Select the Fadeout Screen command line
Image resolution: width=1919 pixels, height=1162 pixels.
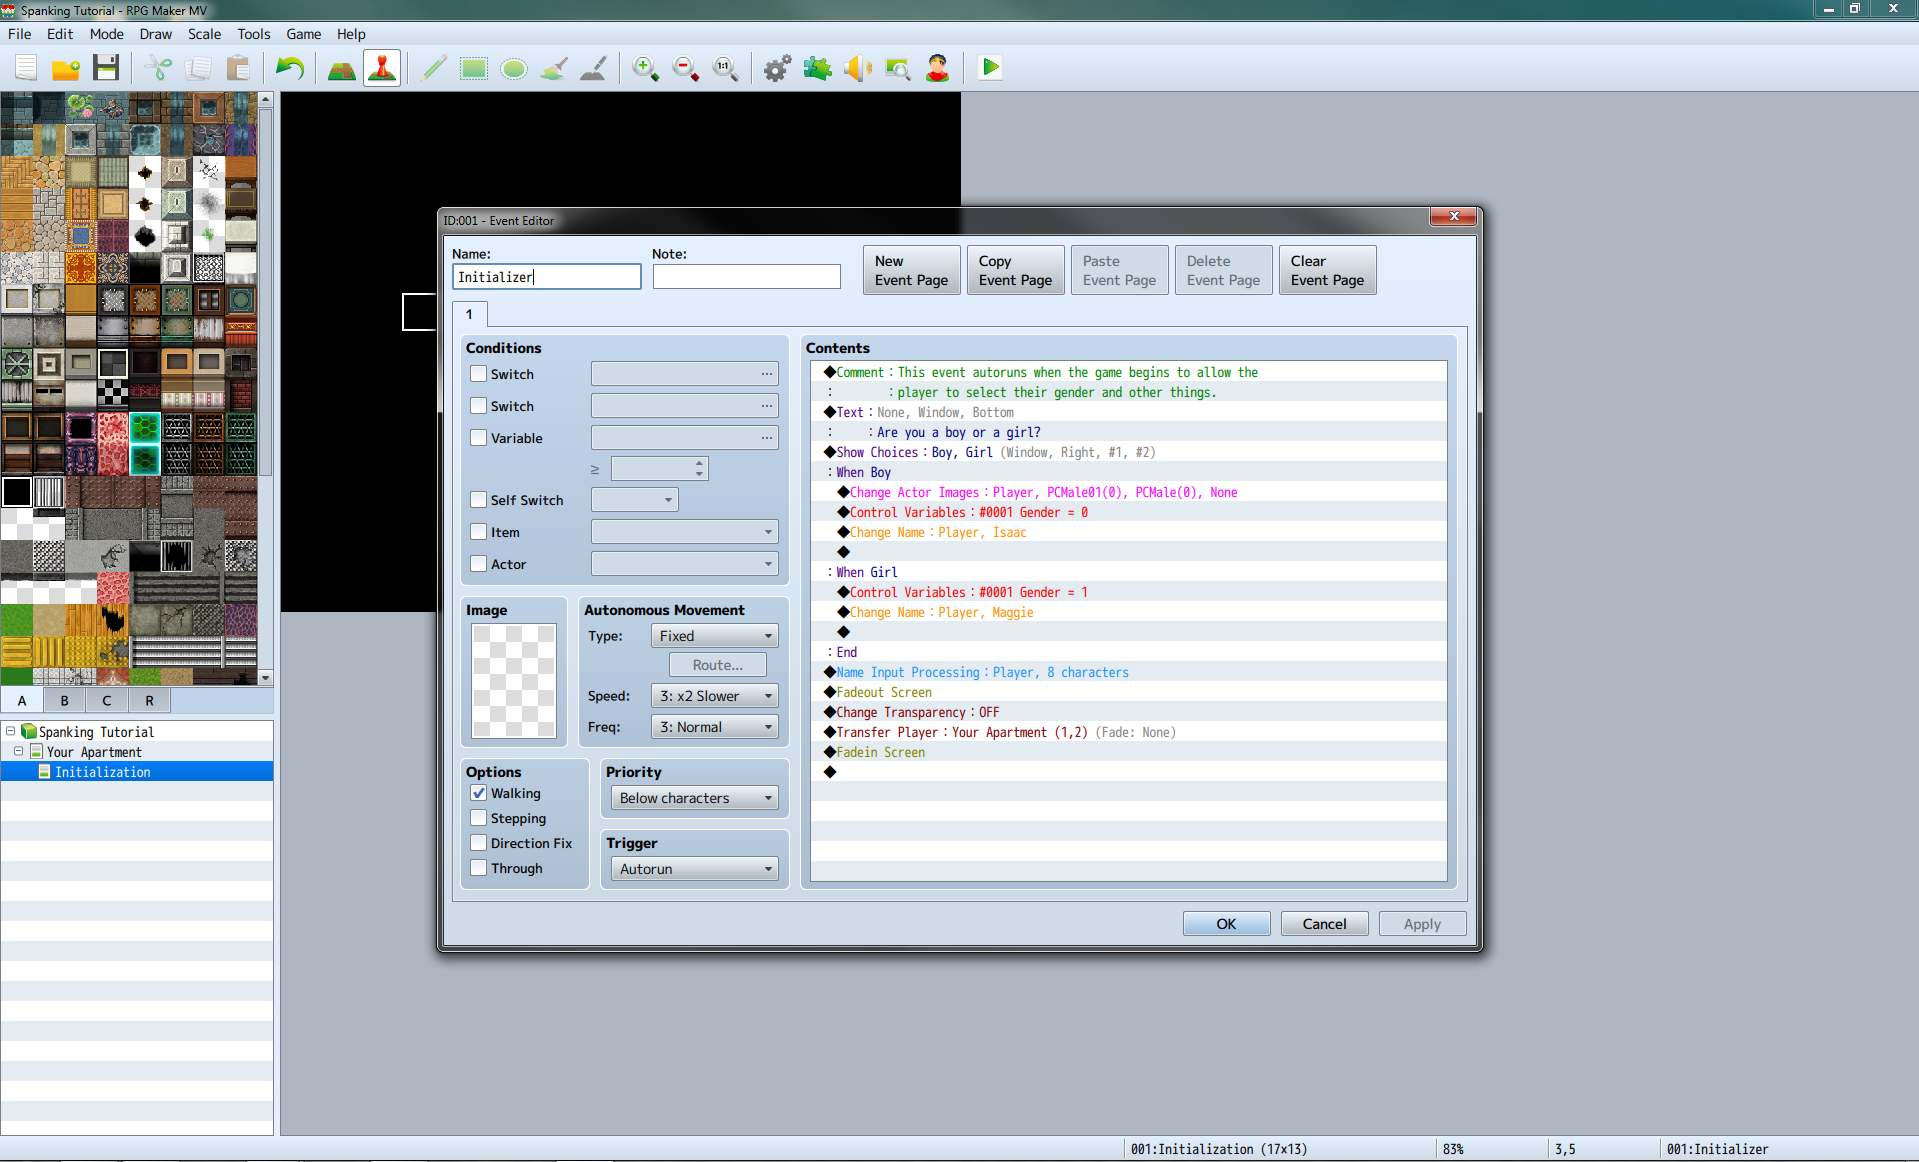[x=1128, y=692]
